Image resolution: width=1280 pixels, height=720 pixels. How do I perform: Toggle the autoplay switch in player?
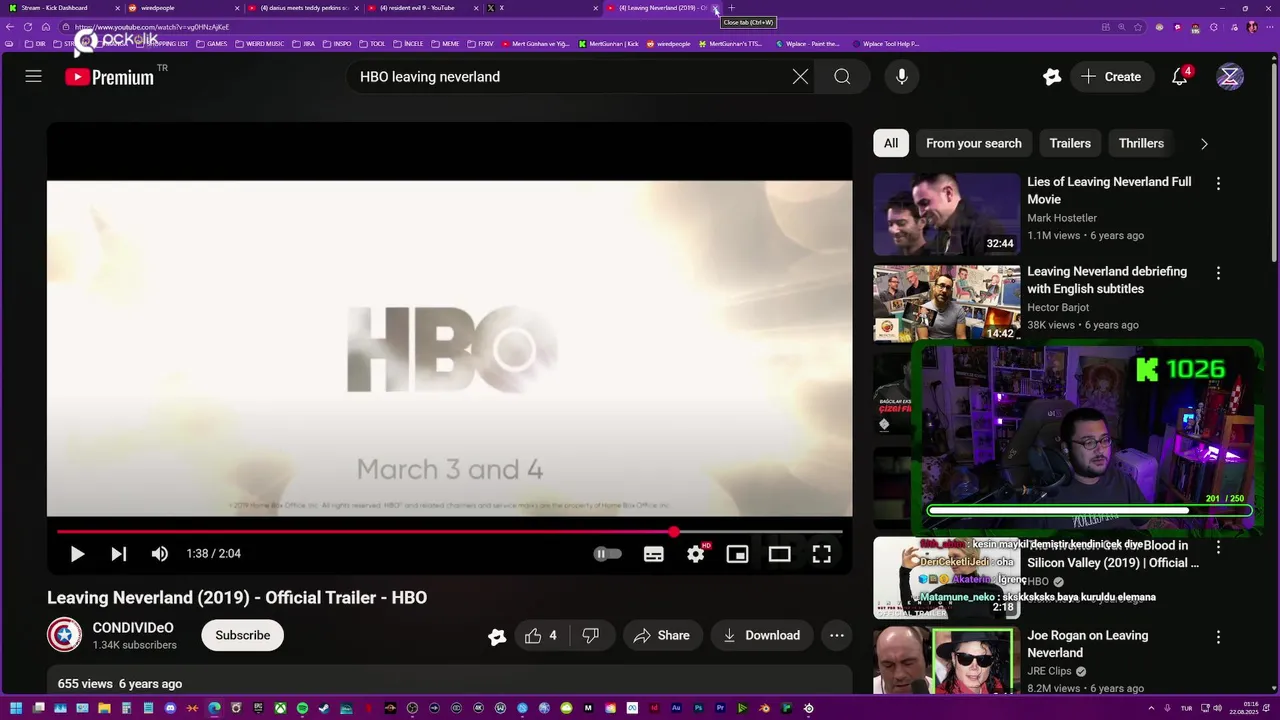pyautogui.click(x=607, y=554)
